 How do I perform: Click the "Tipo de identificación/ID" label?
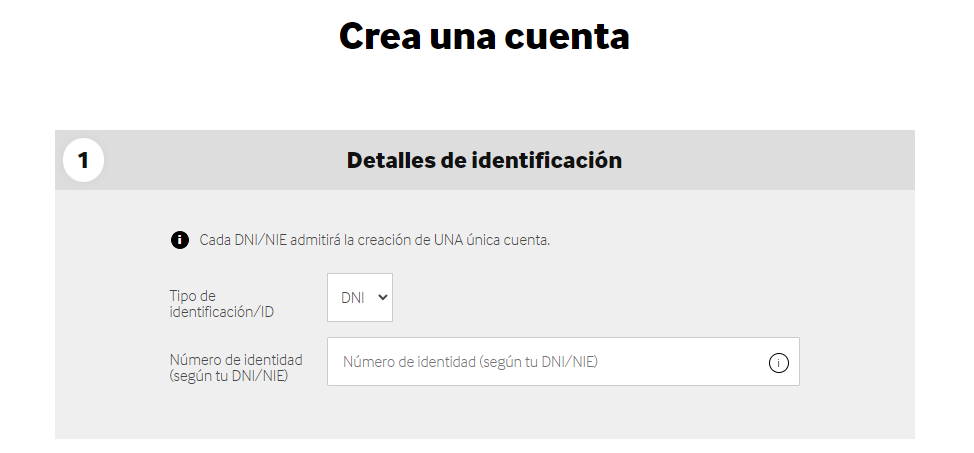(221, 304)
